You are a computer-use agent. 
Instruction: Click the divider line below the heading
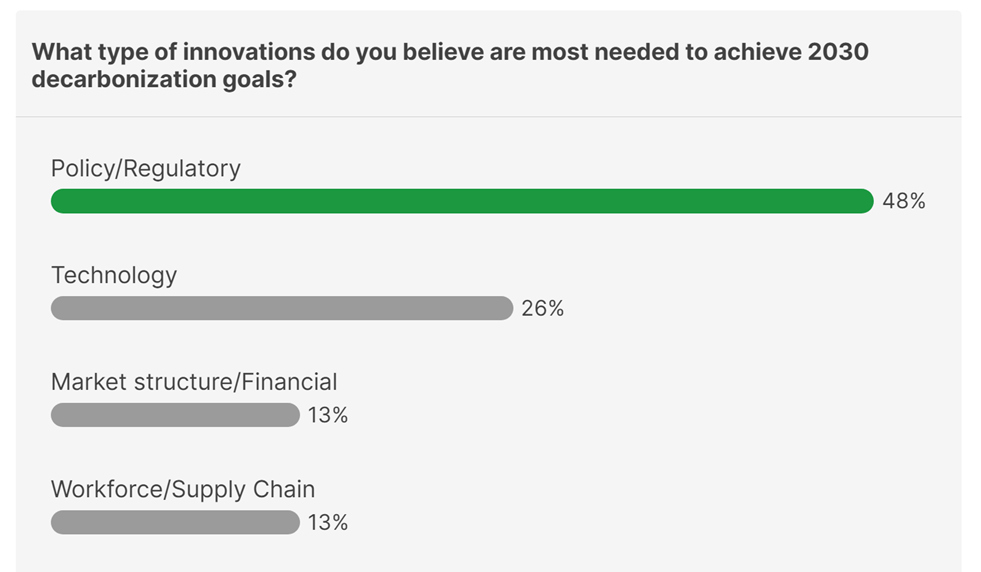coord(489,116)
